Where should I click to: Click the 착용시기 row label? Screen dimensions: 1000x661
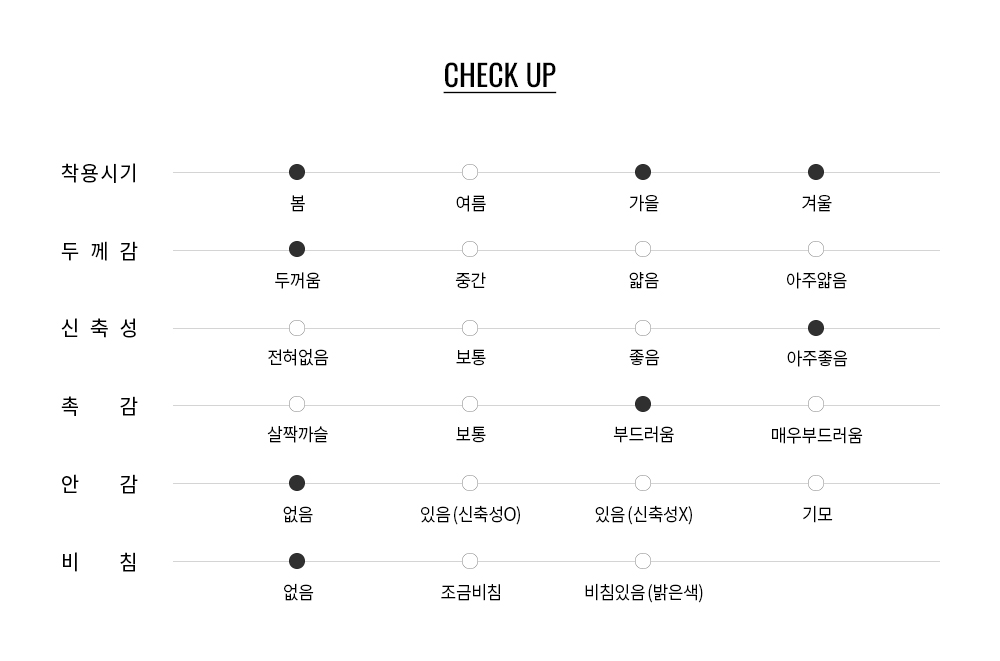99,173
